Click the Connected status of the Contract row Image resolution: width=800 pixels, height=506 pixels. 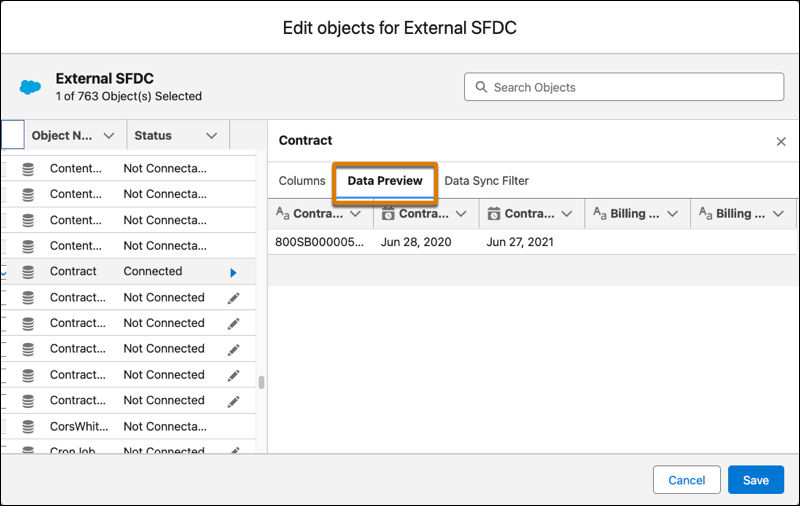(x=153, y=271)
